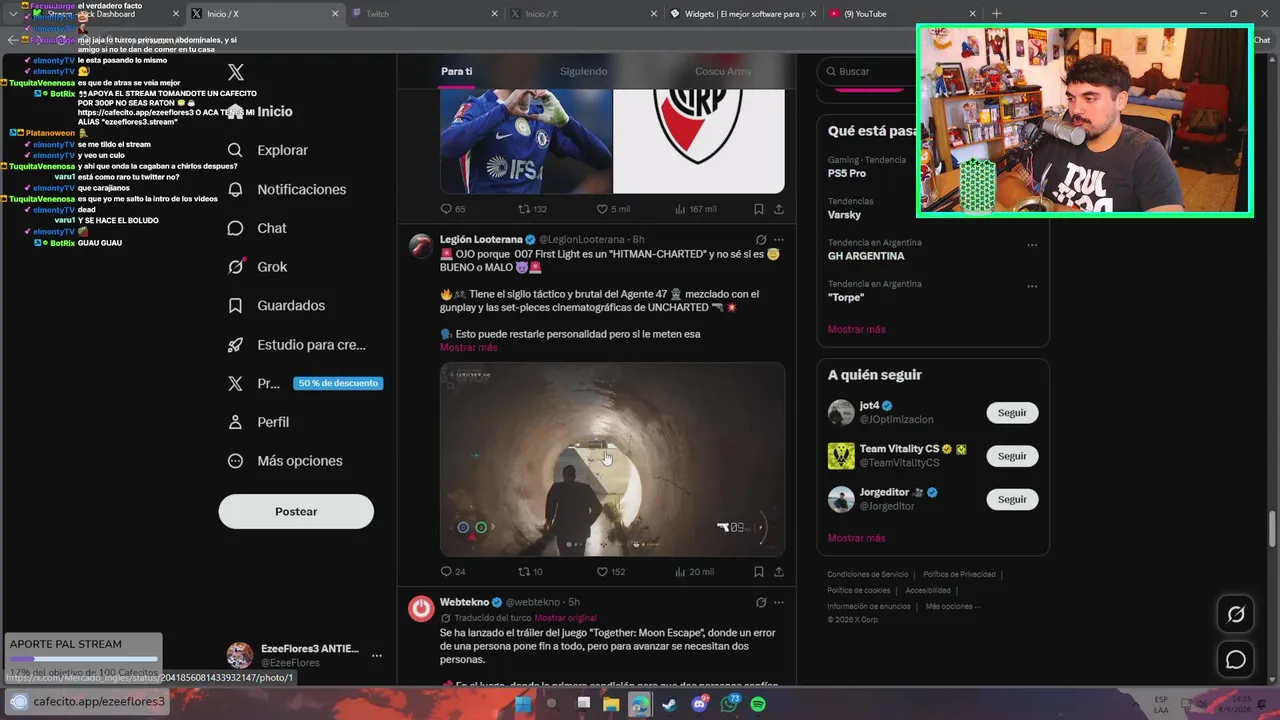
Task: Open Explorar in the X sidebar
Action: pos(268,150)
